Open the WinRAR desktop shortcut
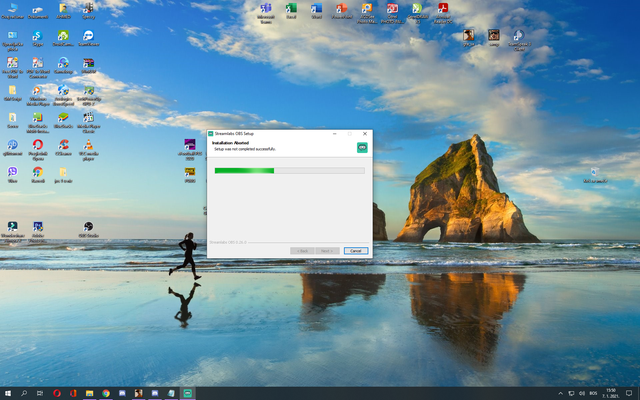Image resolution: width=640 pixels, height=400 pixels. point(89,65)
